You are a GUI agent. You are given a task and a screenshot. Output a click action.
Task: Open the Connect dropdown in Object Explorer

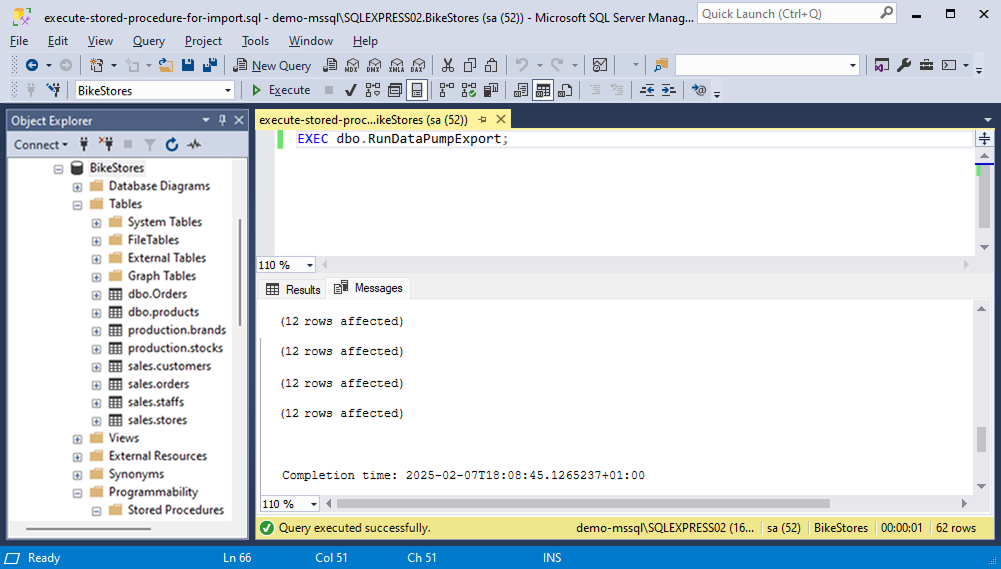(x=41, y=145)
